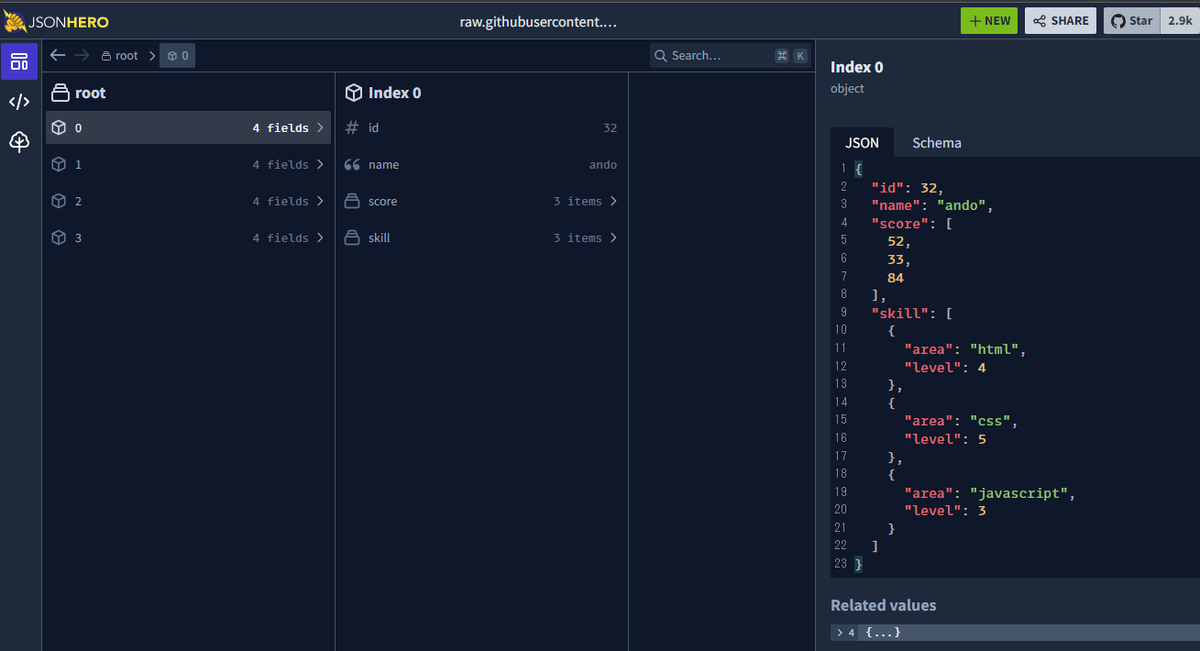Image resolution: width=1200 pixels, height=651 pixels.
Task: Click the JSON Hero logo
Action: [56, 21]
